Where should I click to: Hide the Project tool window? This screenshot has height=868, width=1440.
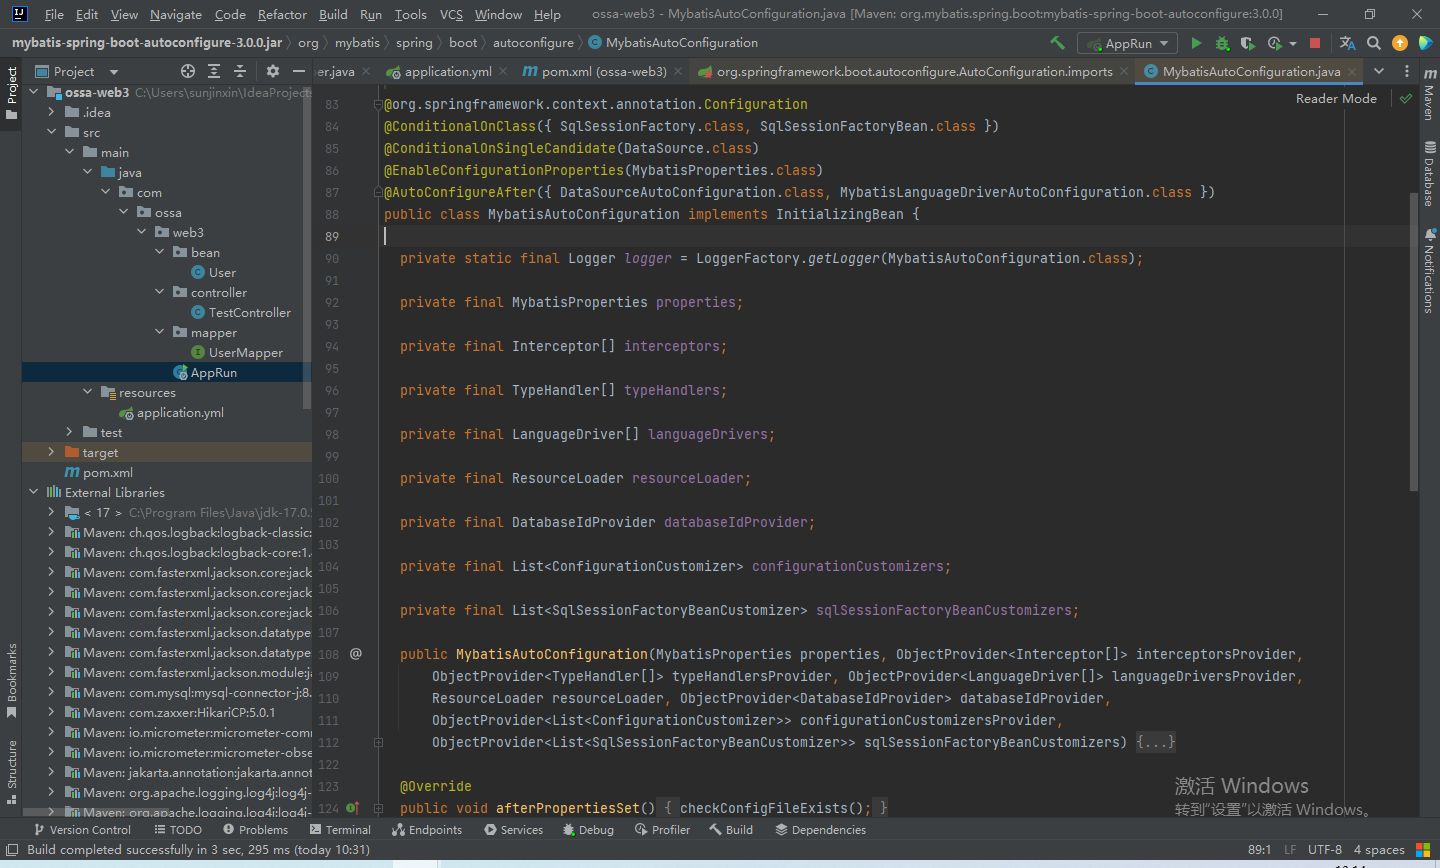tap(298, 71)
